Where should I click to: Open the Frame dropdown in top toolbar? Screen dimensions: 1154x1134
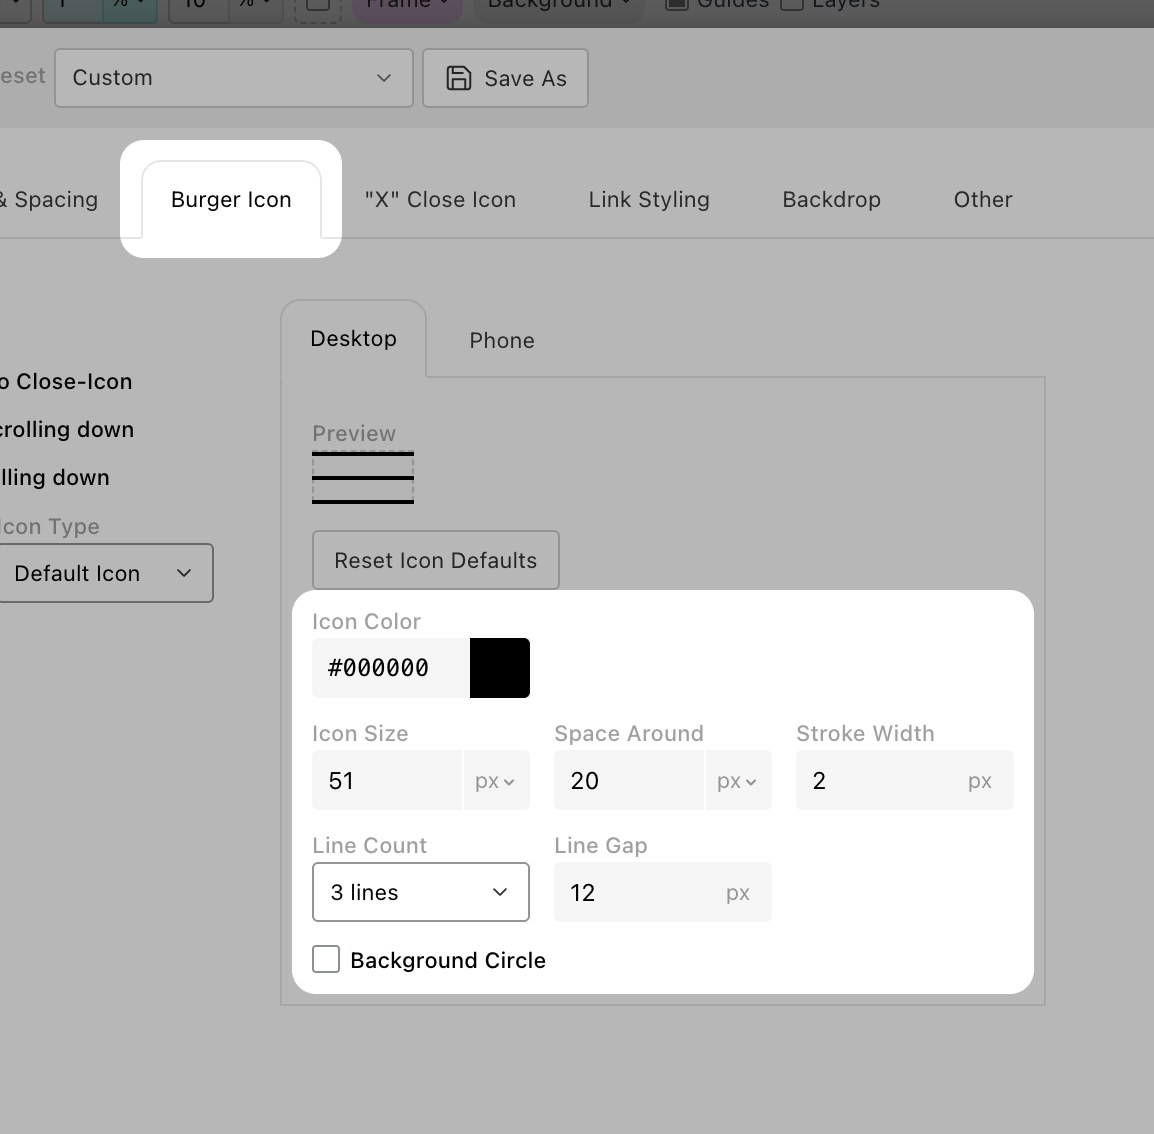coord(407,6)
